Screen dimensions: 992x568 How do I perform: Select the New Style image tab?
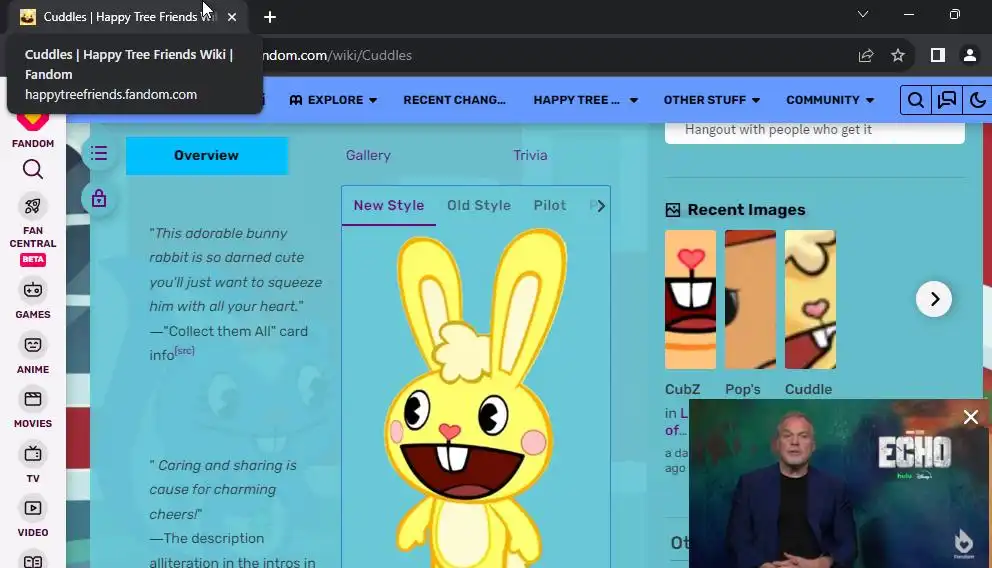388,206
